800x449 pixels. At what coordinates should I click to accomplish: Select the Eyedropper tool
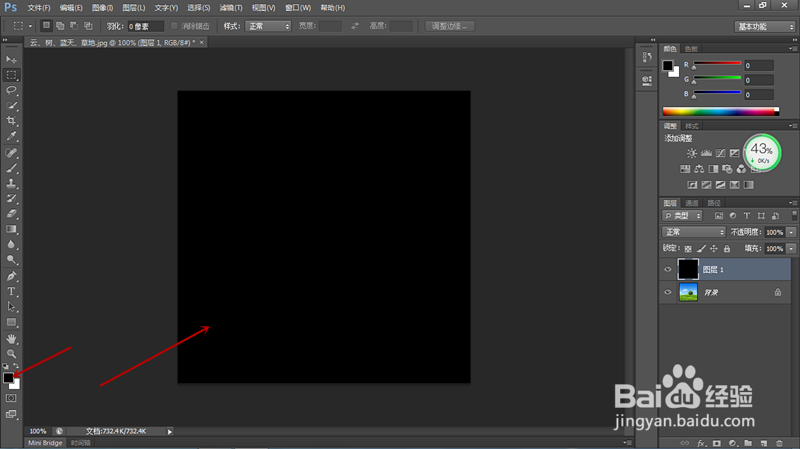coord(11,136)
